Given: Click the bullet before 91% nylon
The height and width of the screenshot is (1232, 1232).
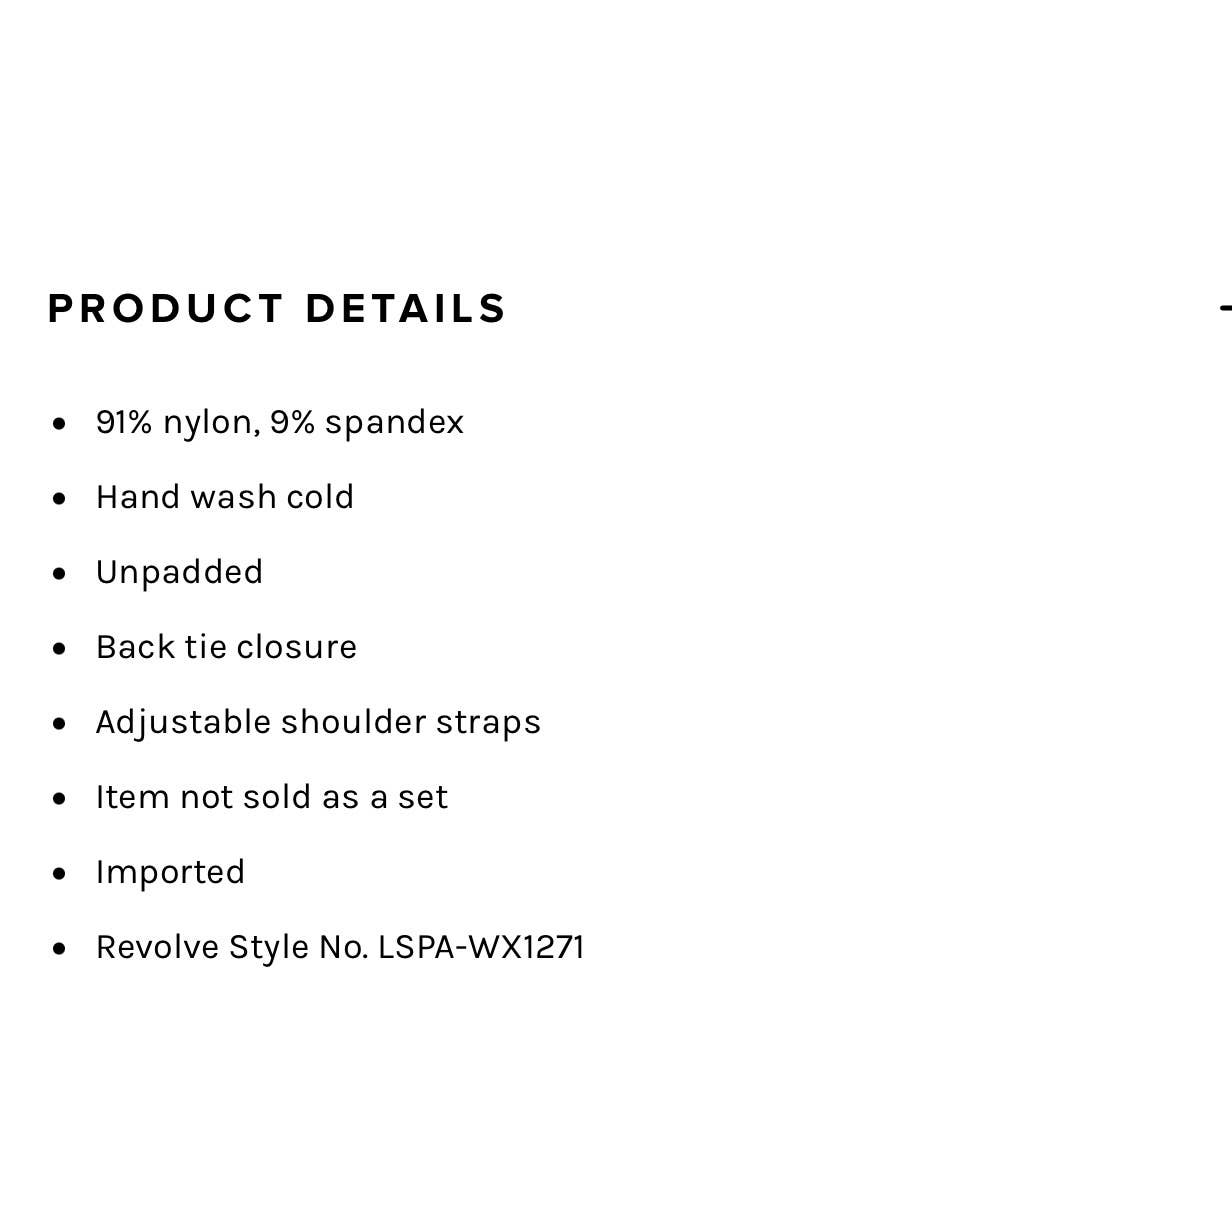Looking at the screenshot, I should pos(60,423).
